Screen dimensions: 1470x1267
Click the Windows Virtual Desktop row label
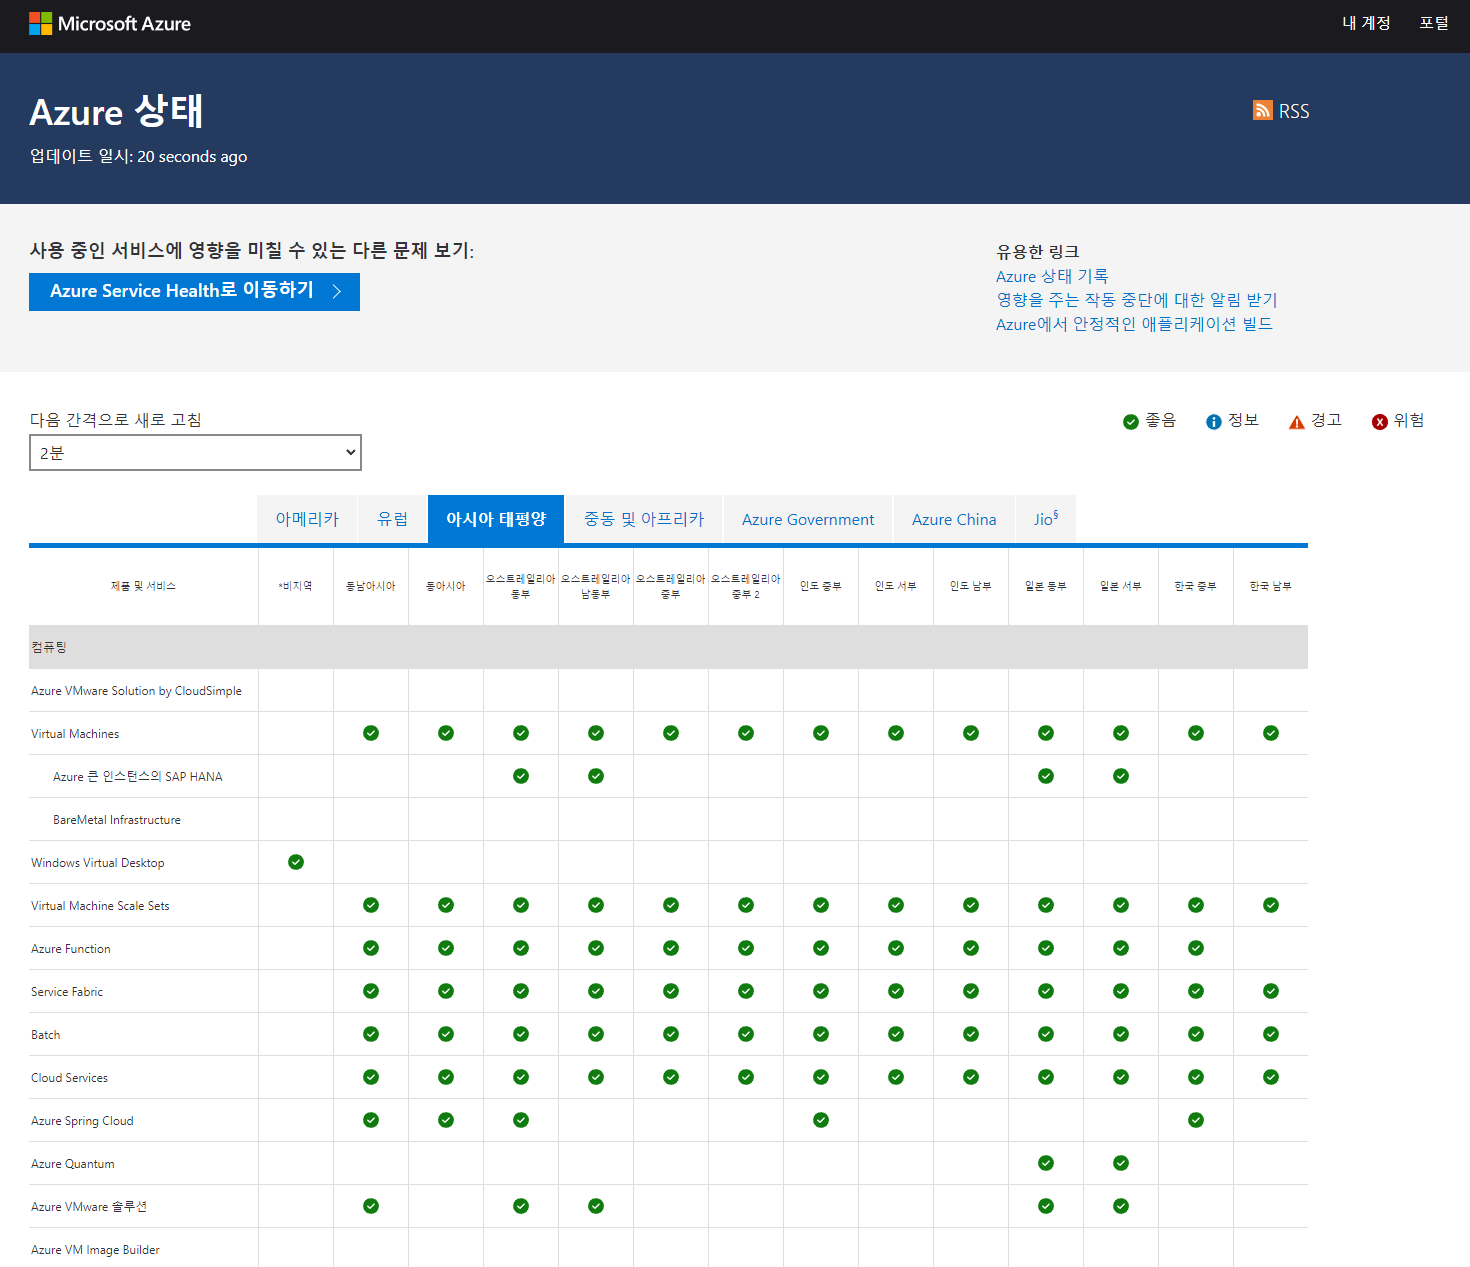[98, 863]
